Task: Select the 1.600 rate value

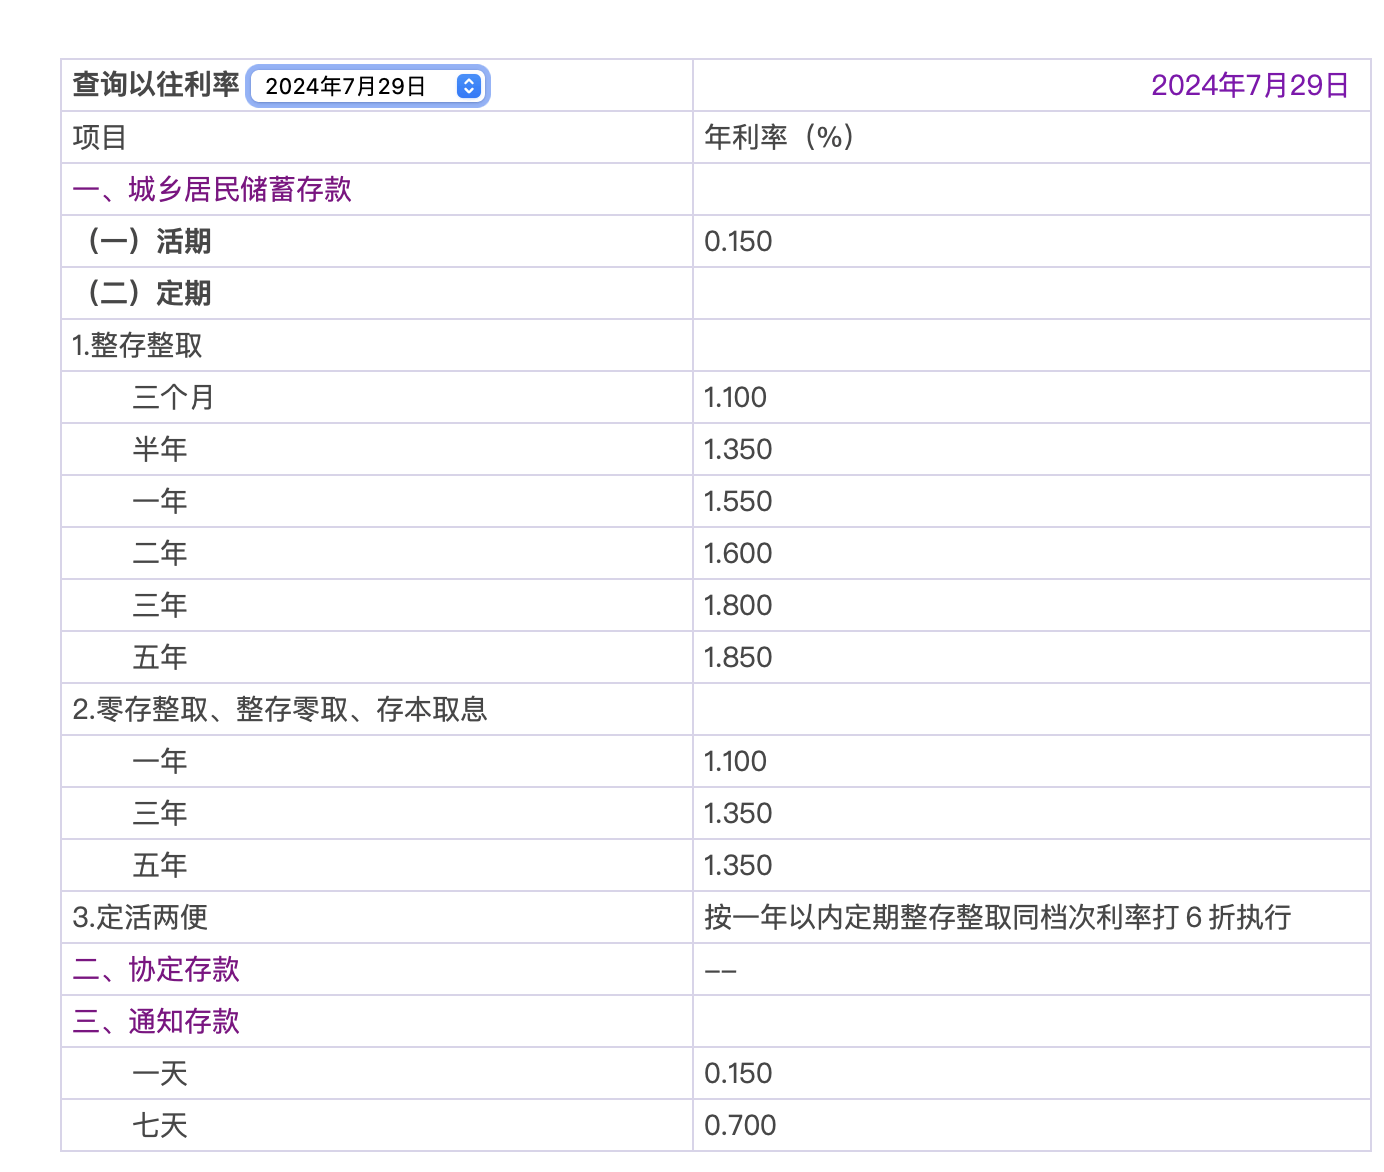Action: 738,553
